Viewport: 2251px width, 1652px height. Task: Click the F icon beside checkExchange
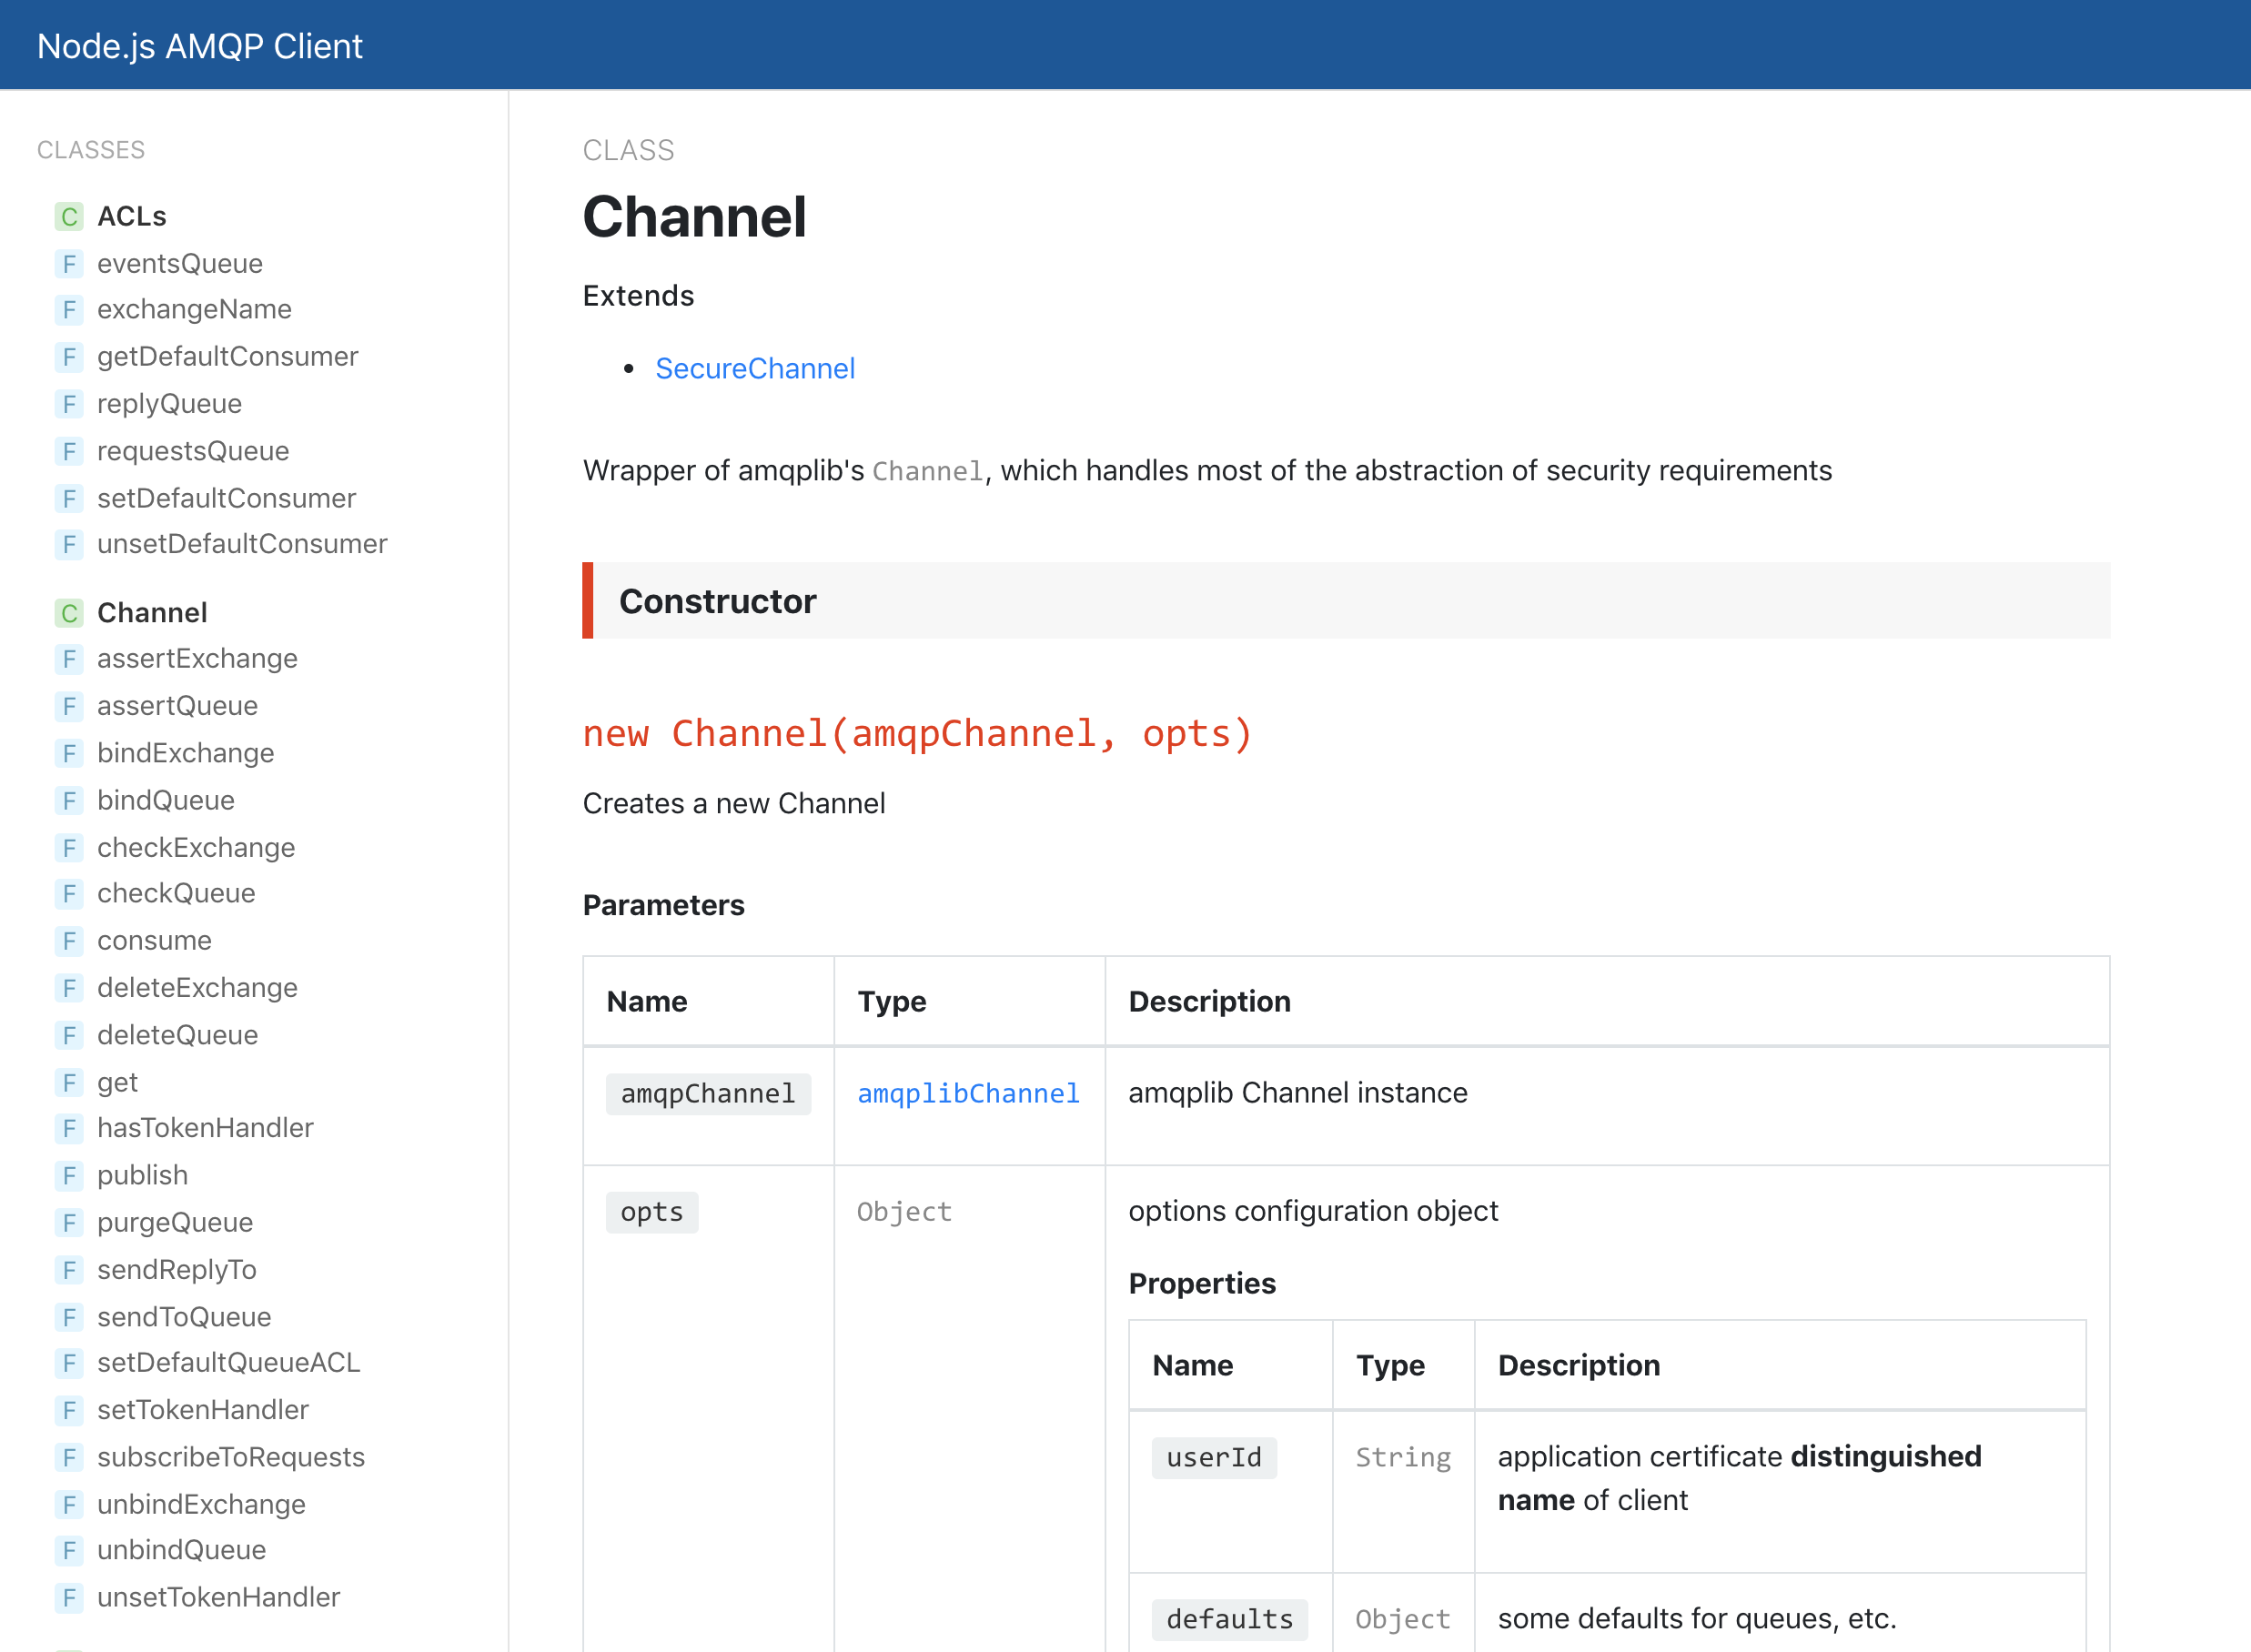click(69, 848)
